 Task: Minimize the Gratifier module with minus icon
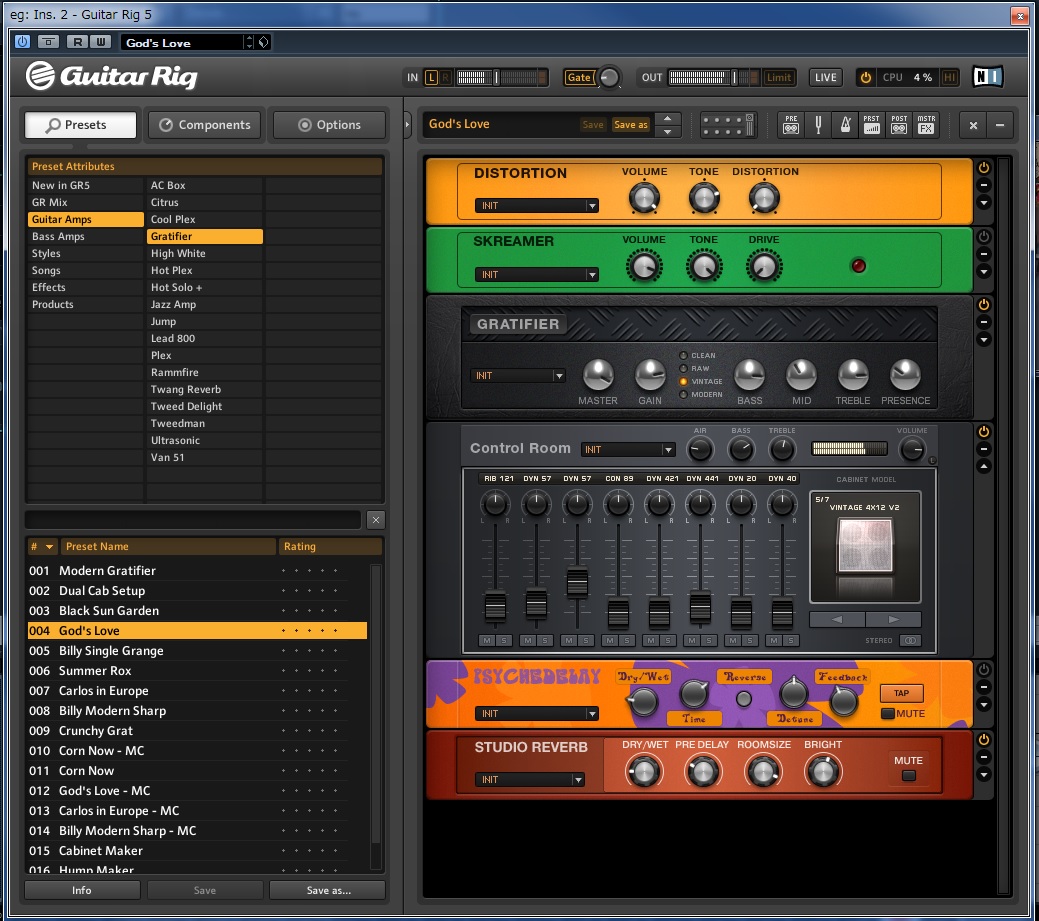(984, 322)
